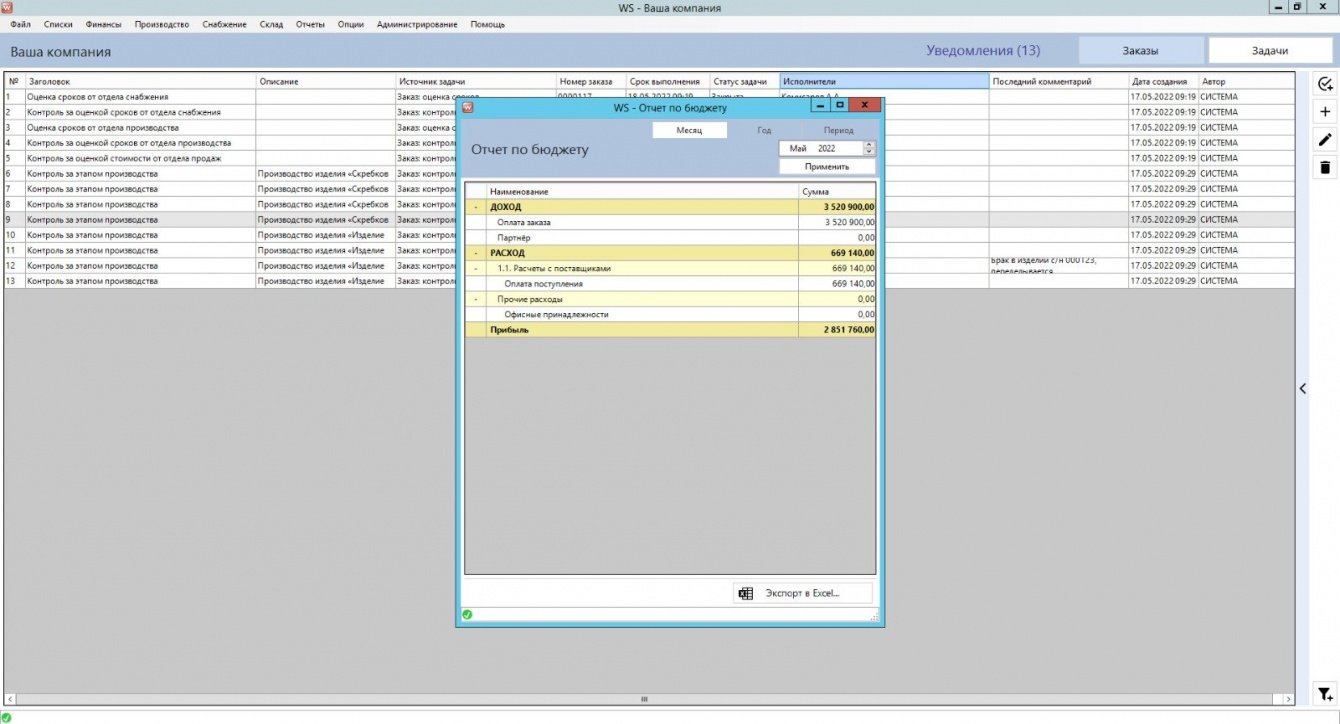Image resolution: width=1340 pixels, height=724 pixels.
Task: Click the WS icon in the budget report title bar
Action: click(x=467, y=106)
